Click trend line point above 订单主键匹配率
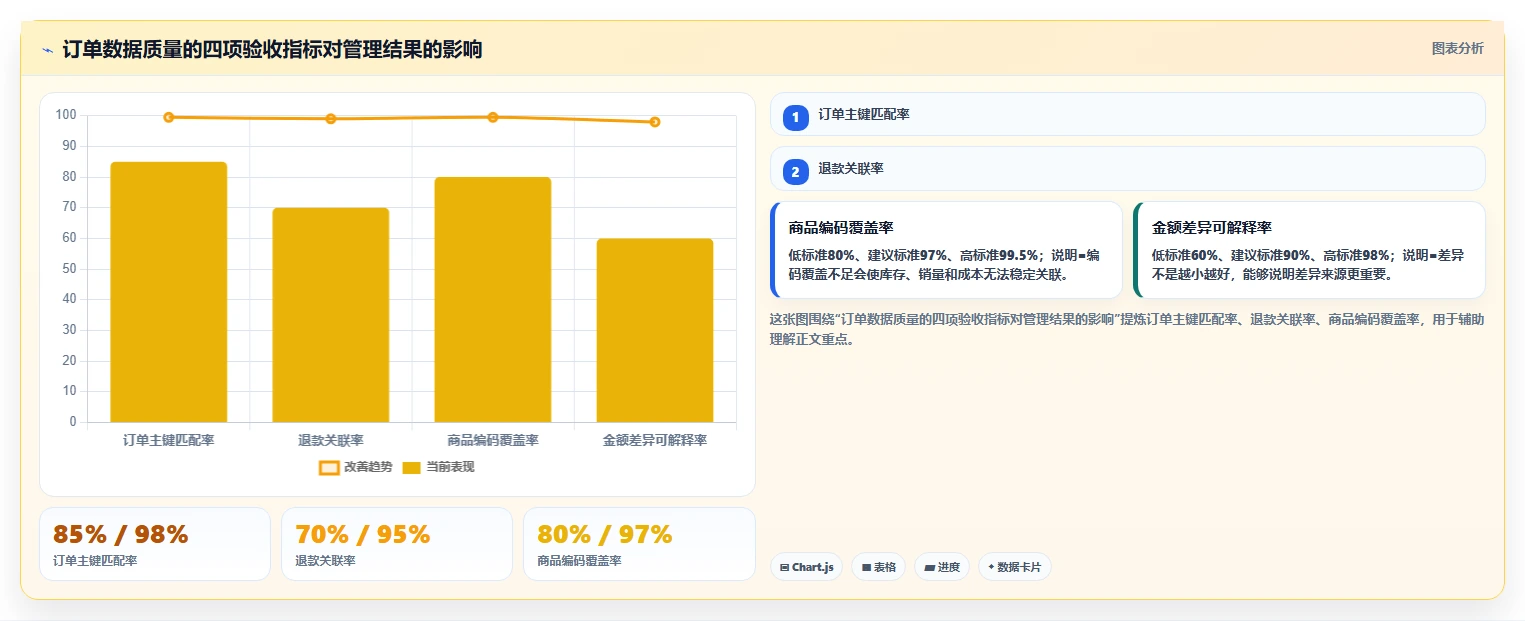1525x621 pixels. (x=169, y=117)
